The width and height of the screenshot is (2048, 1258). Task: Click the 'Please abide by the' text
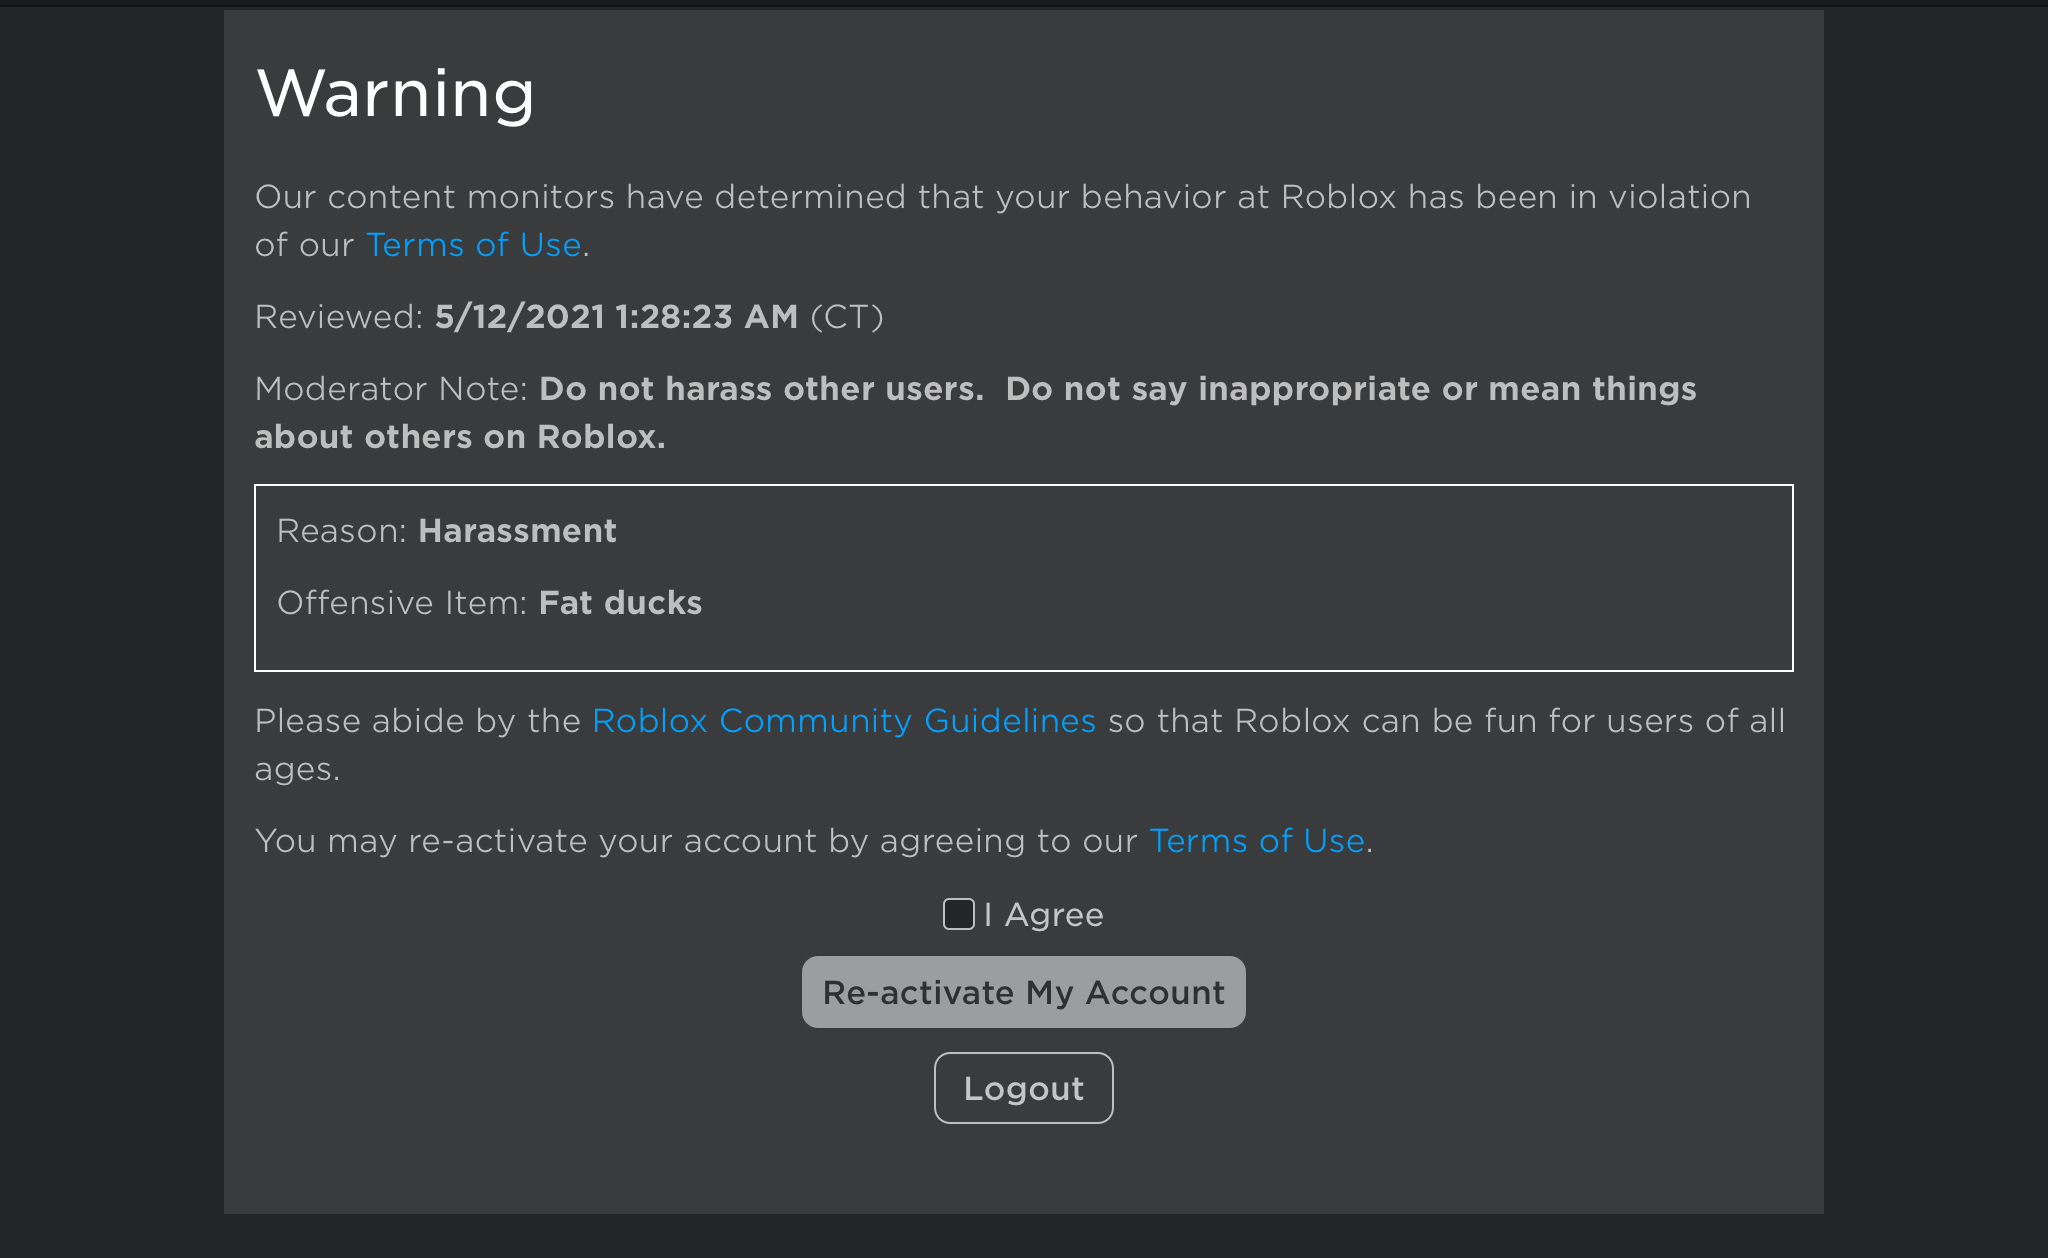[x=417, y=721]
